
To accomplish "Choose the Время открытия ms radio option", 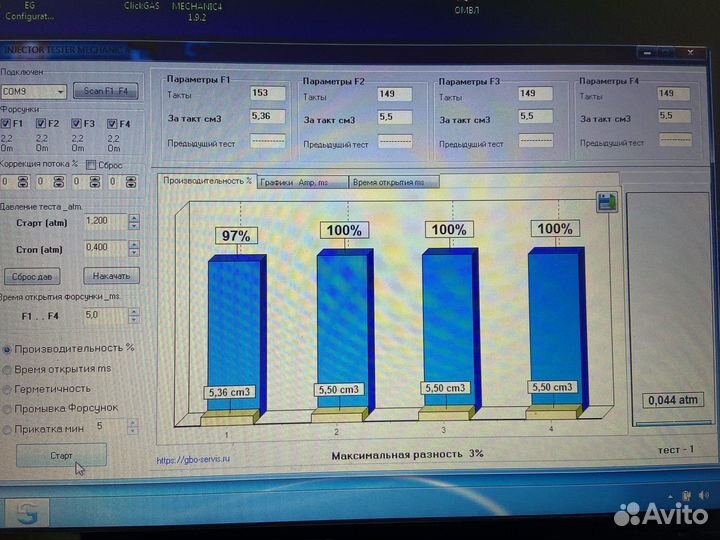I will [x=8, y=369].
